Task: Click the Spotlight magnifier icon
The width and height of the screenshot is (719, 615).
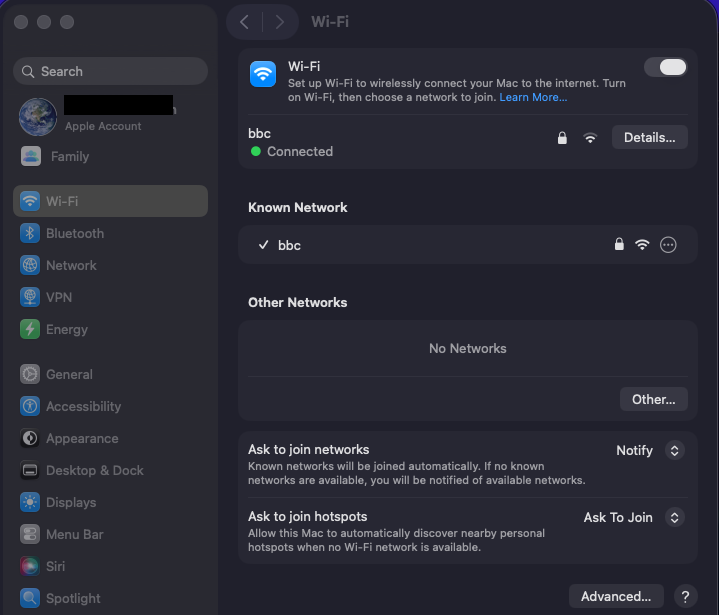Action: pos(30,598)
